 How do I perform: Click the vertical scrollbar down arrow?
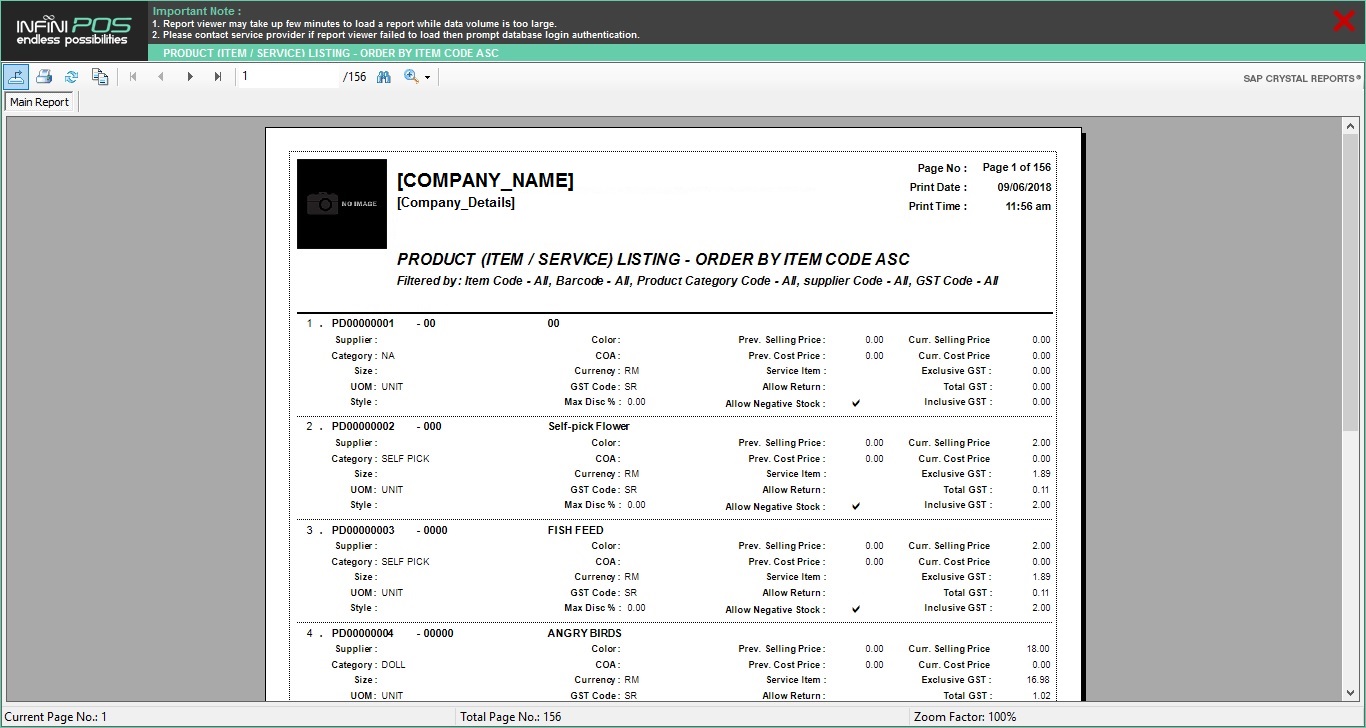1351,692
